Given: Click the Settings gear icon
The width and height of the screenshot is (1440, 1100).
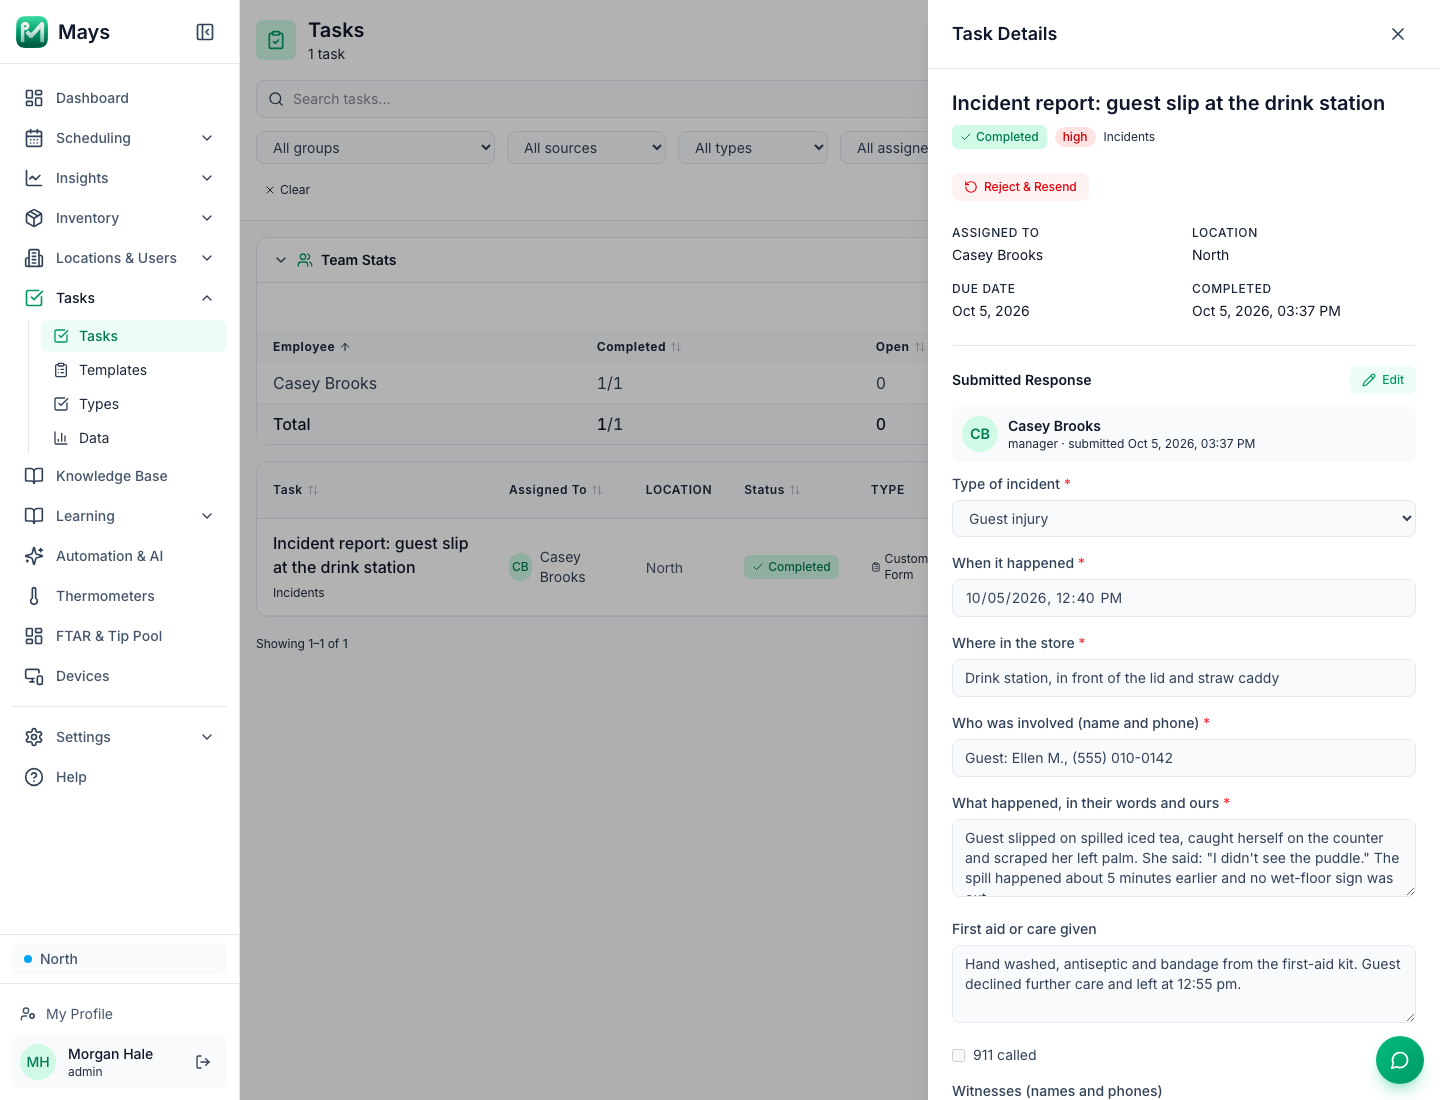Looking at the screenshot, I should tap(34, 737).
